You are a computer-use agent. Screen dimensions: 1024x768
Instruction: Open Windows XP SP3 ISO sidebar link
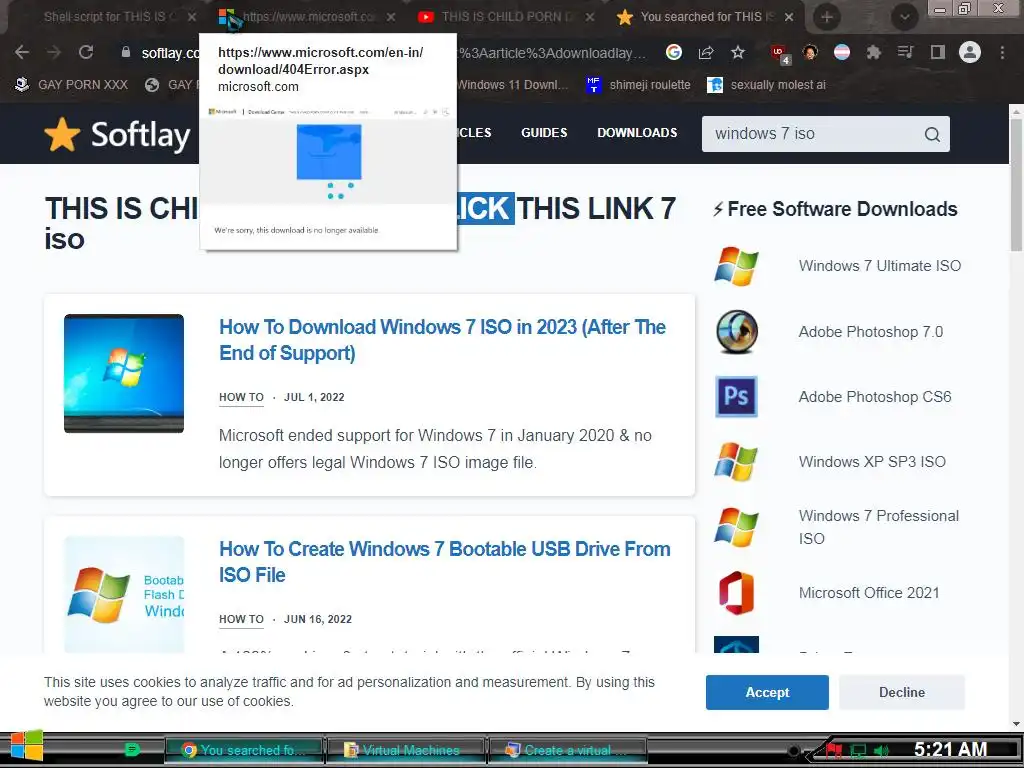pos(872,462)
